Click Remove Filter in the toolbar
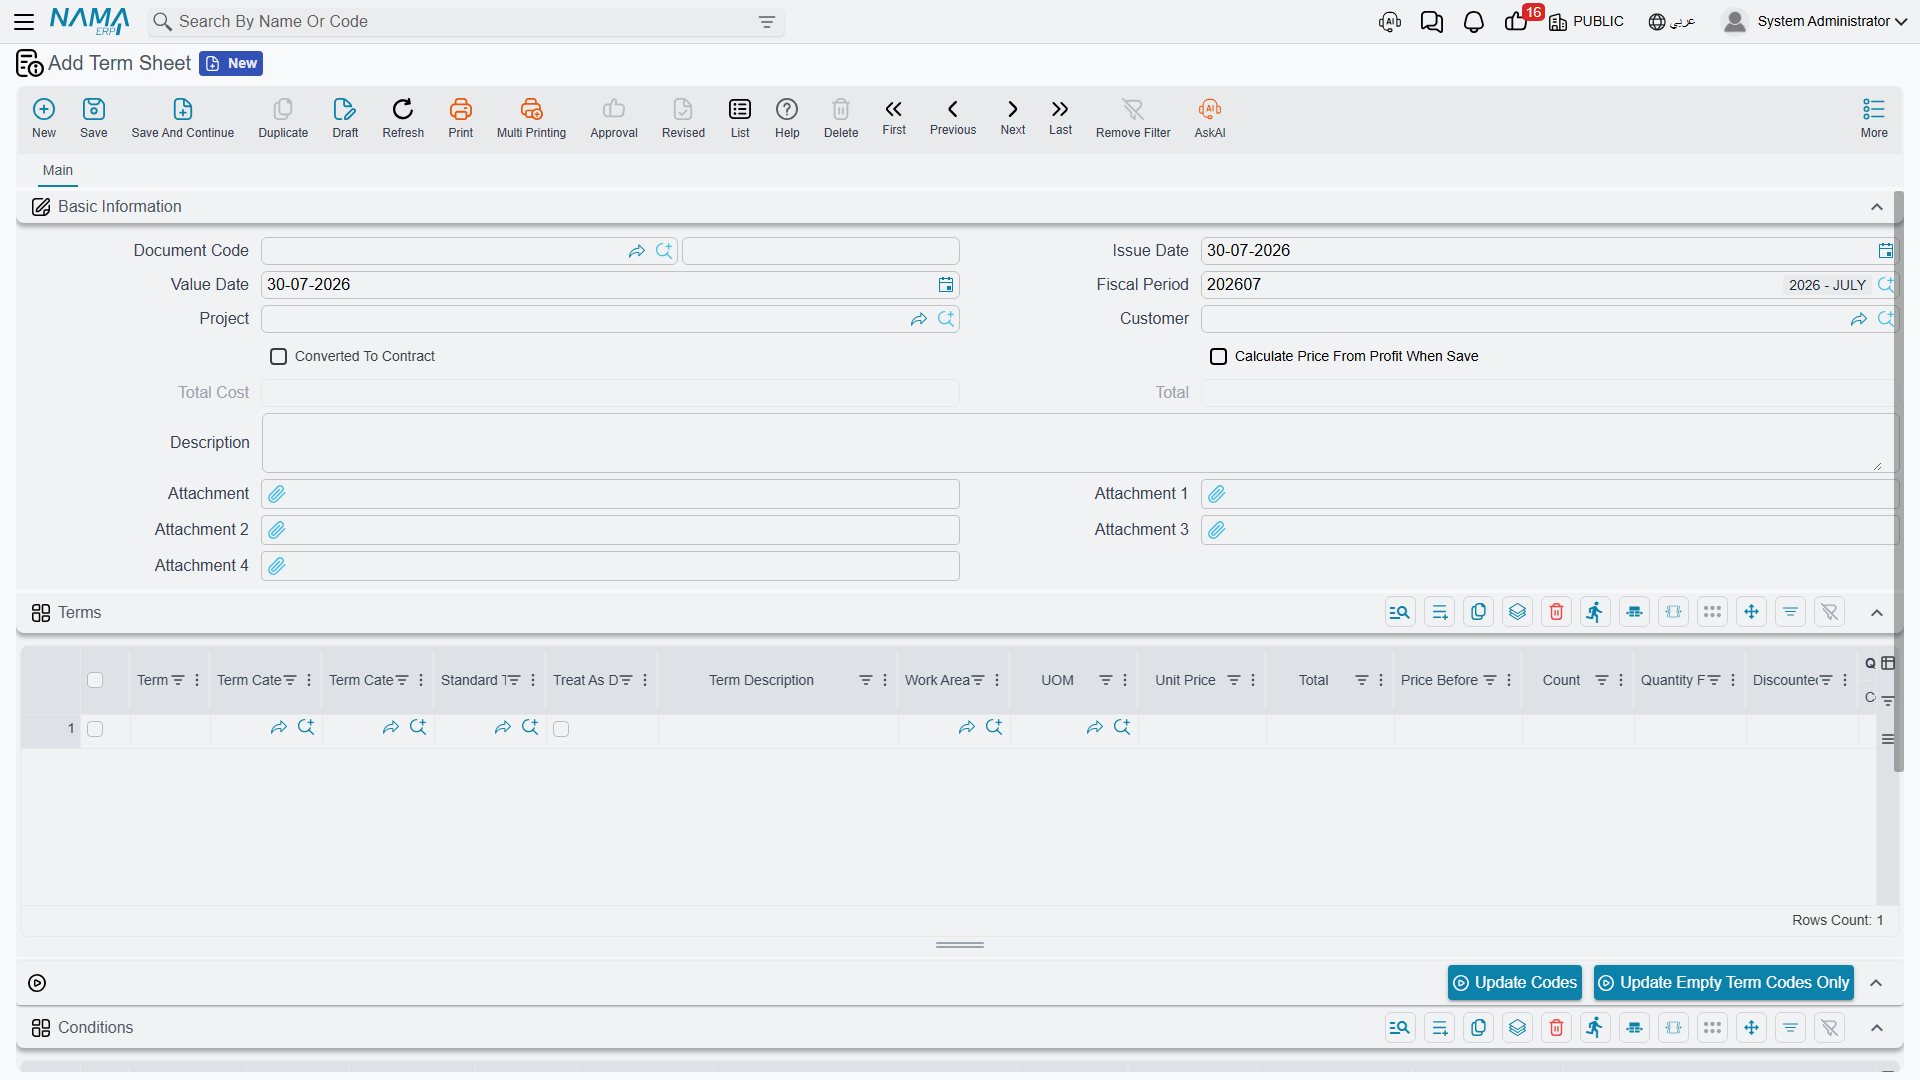This screenshot has height=1080, width=1920. [x=1133, y=118]
